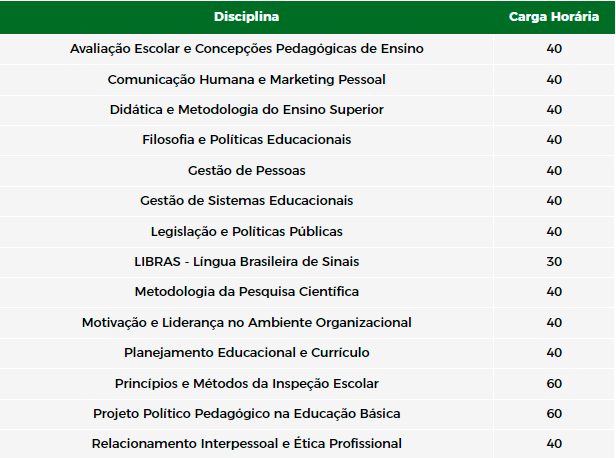The image size is (616, 458).
Task: Click the Carga Horária column header
Action: tap(554, 16)
